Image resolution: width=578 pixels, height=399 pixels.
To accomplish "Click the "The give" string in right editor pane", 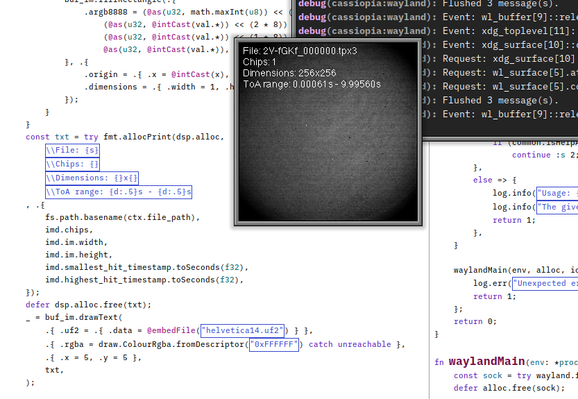I will [557, 207].
